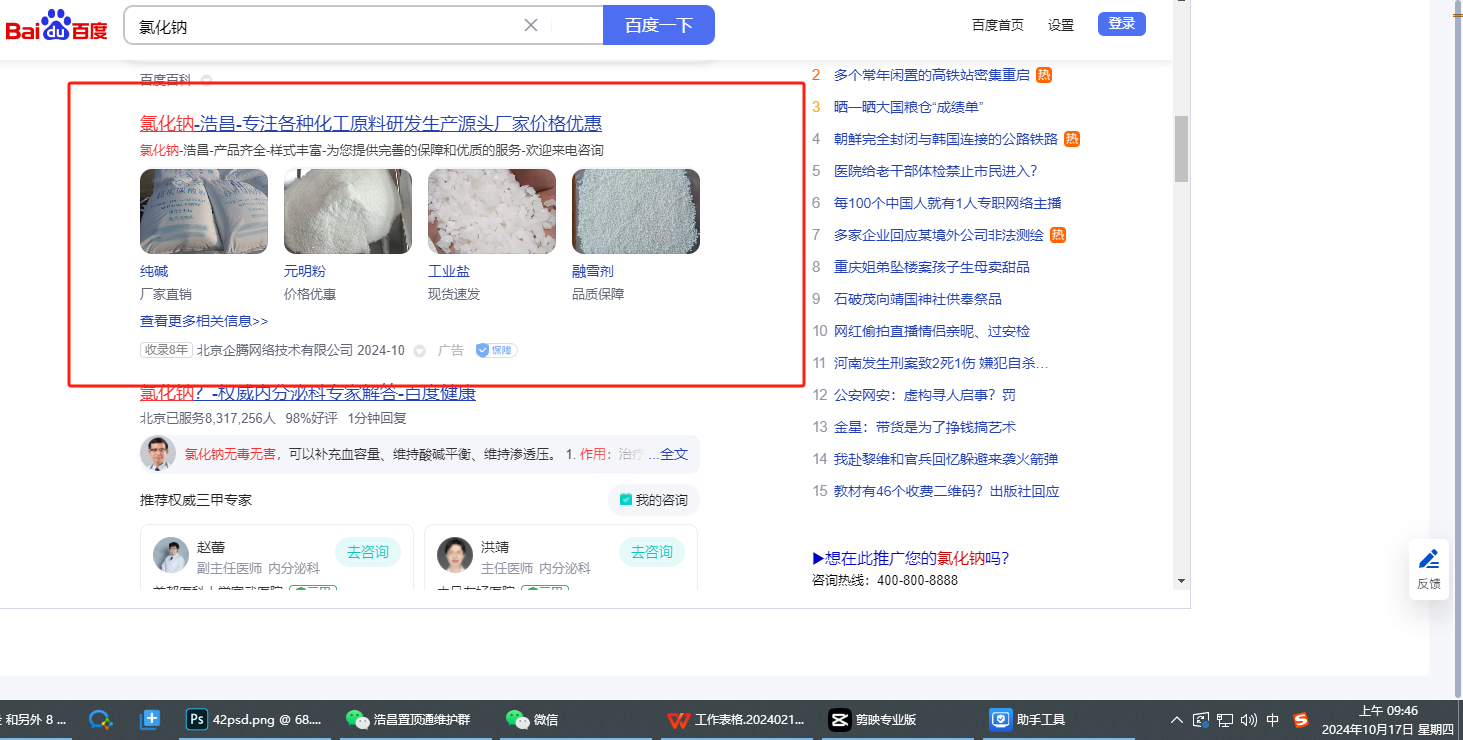Click 查看更多相关信息>> link
Image resolution: width=1463 pixels, height=740 pixels.
(204, 321)
